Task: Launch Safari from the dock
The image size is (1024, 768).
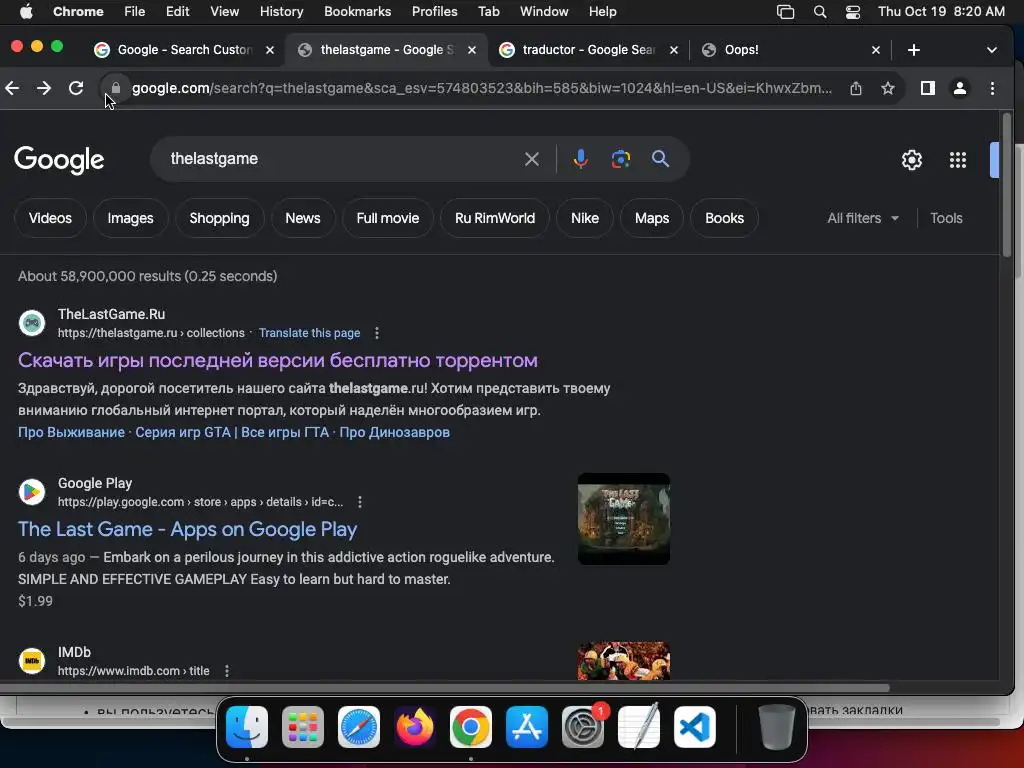Action: point(359,727)
